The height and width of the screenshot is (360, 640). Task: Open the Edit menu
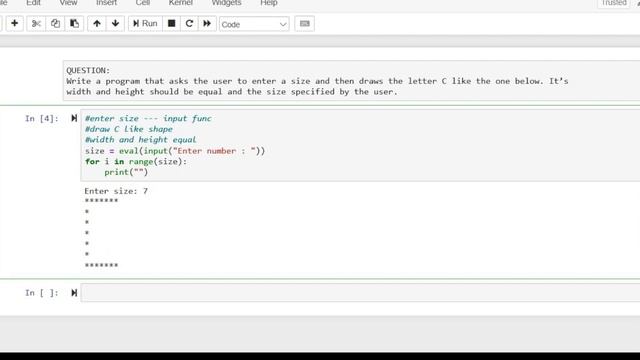[x=33, y=3]
